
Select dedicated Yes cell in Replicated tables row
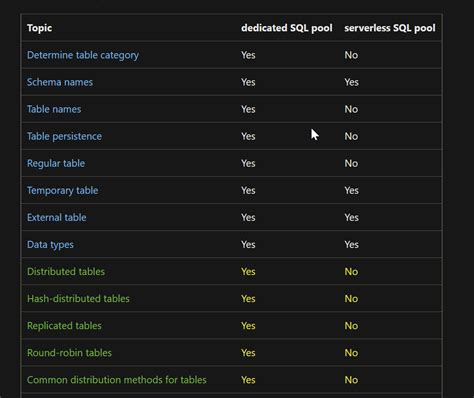click(248, 326)
